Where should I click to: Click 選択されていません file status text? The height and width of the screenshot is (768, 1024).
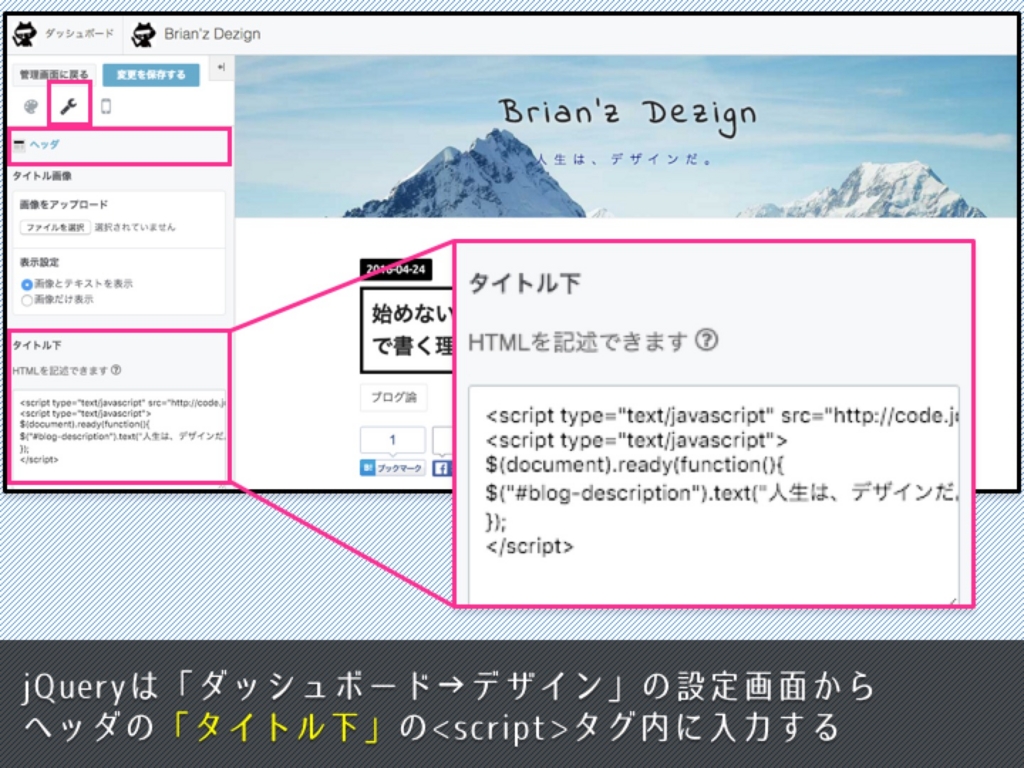coord(135,227)
